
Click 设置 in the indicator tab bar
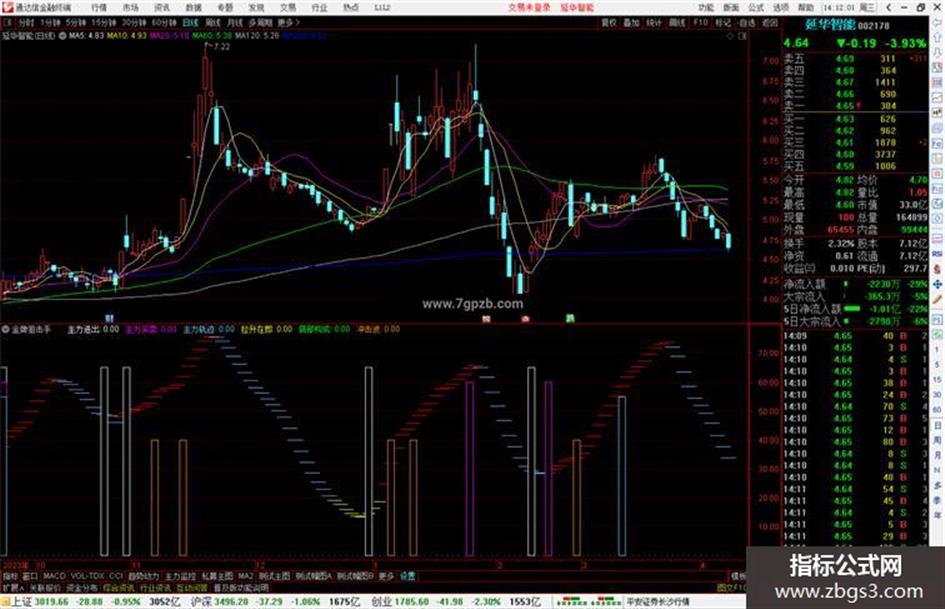click(x=408, y=576)
